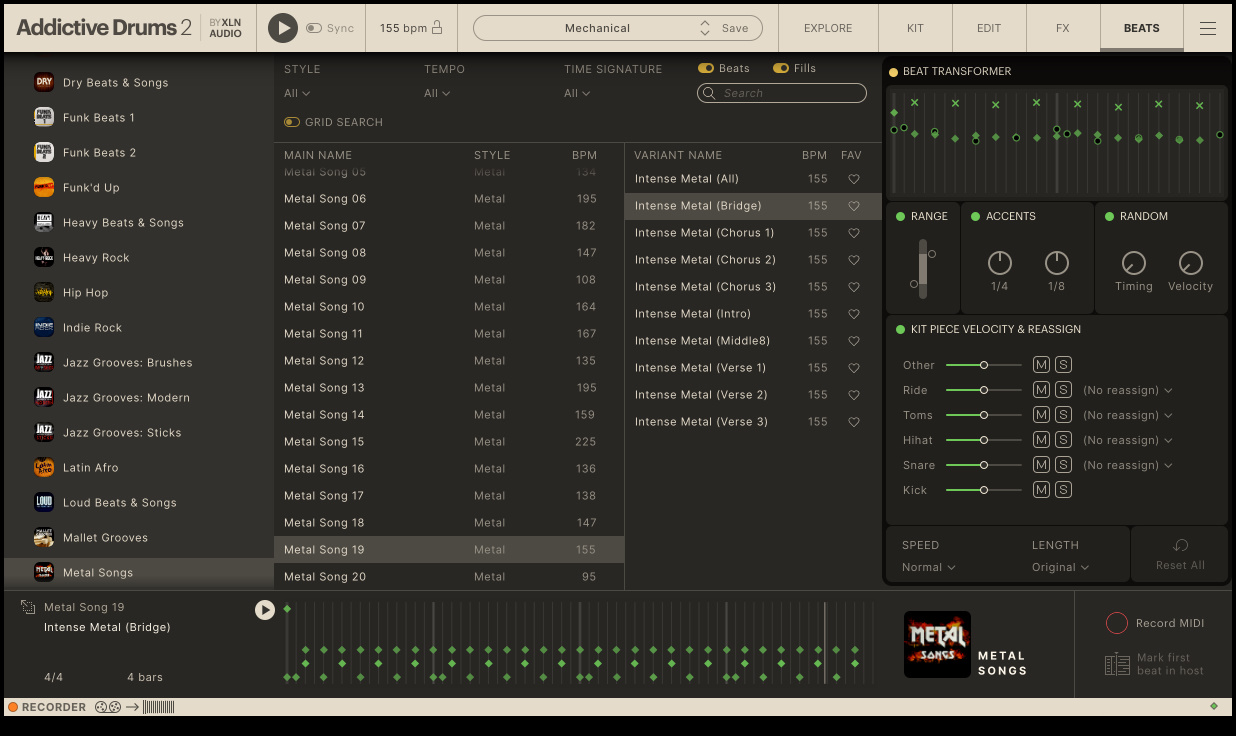
Task: Select the Metal Songs pack icon
Action: pos(44,572)
